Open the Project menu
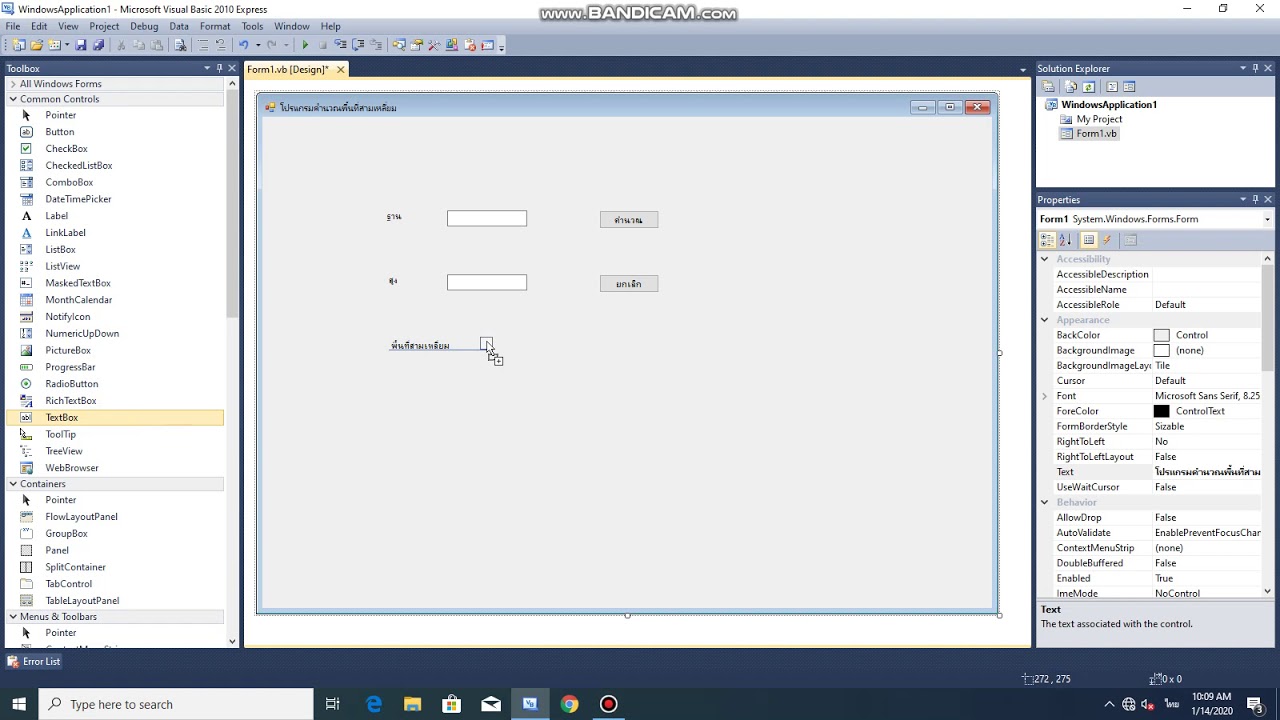The height and width of the screenshot is (720, 1280). (104, 26)
